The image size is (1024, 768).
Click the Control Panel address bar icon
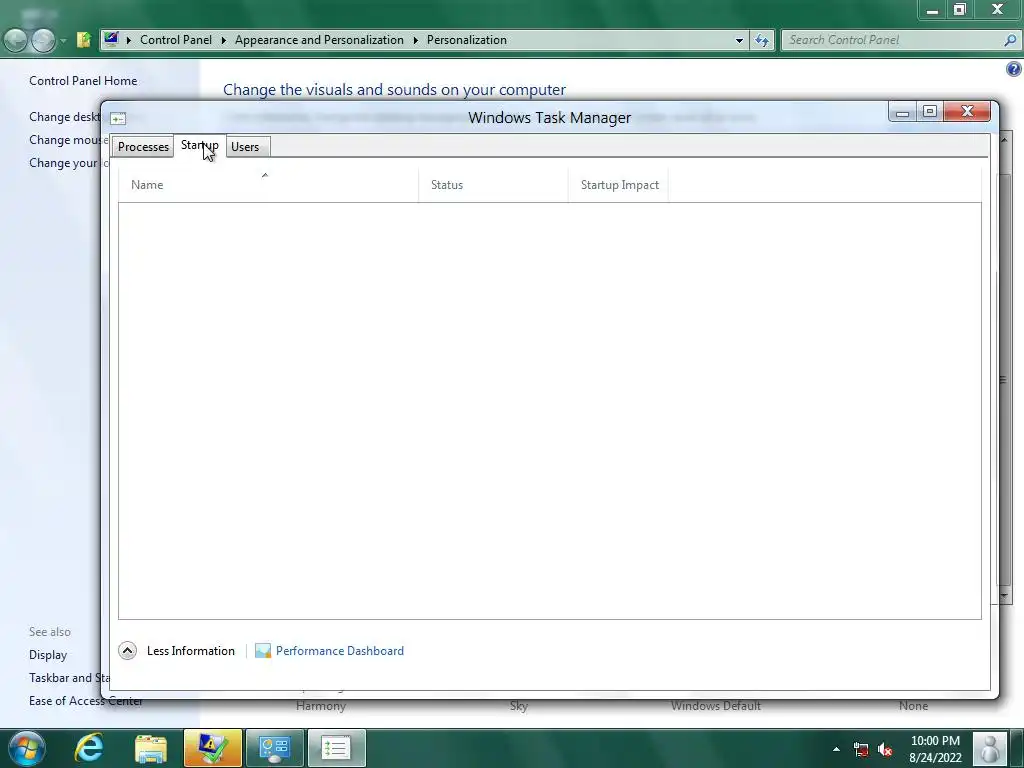pos(111,39)
